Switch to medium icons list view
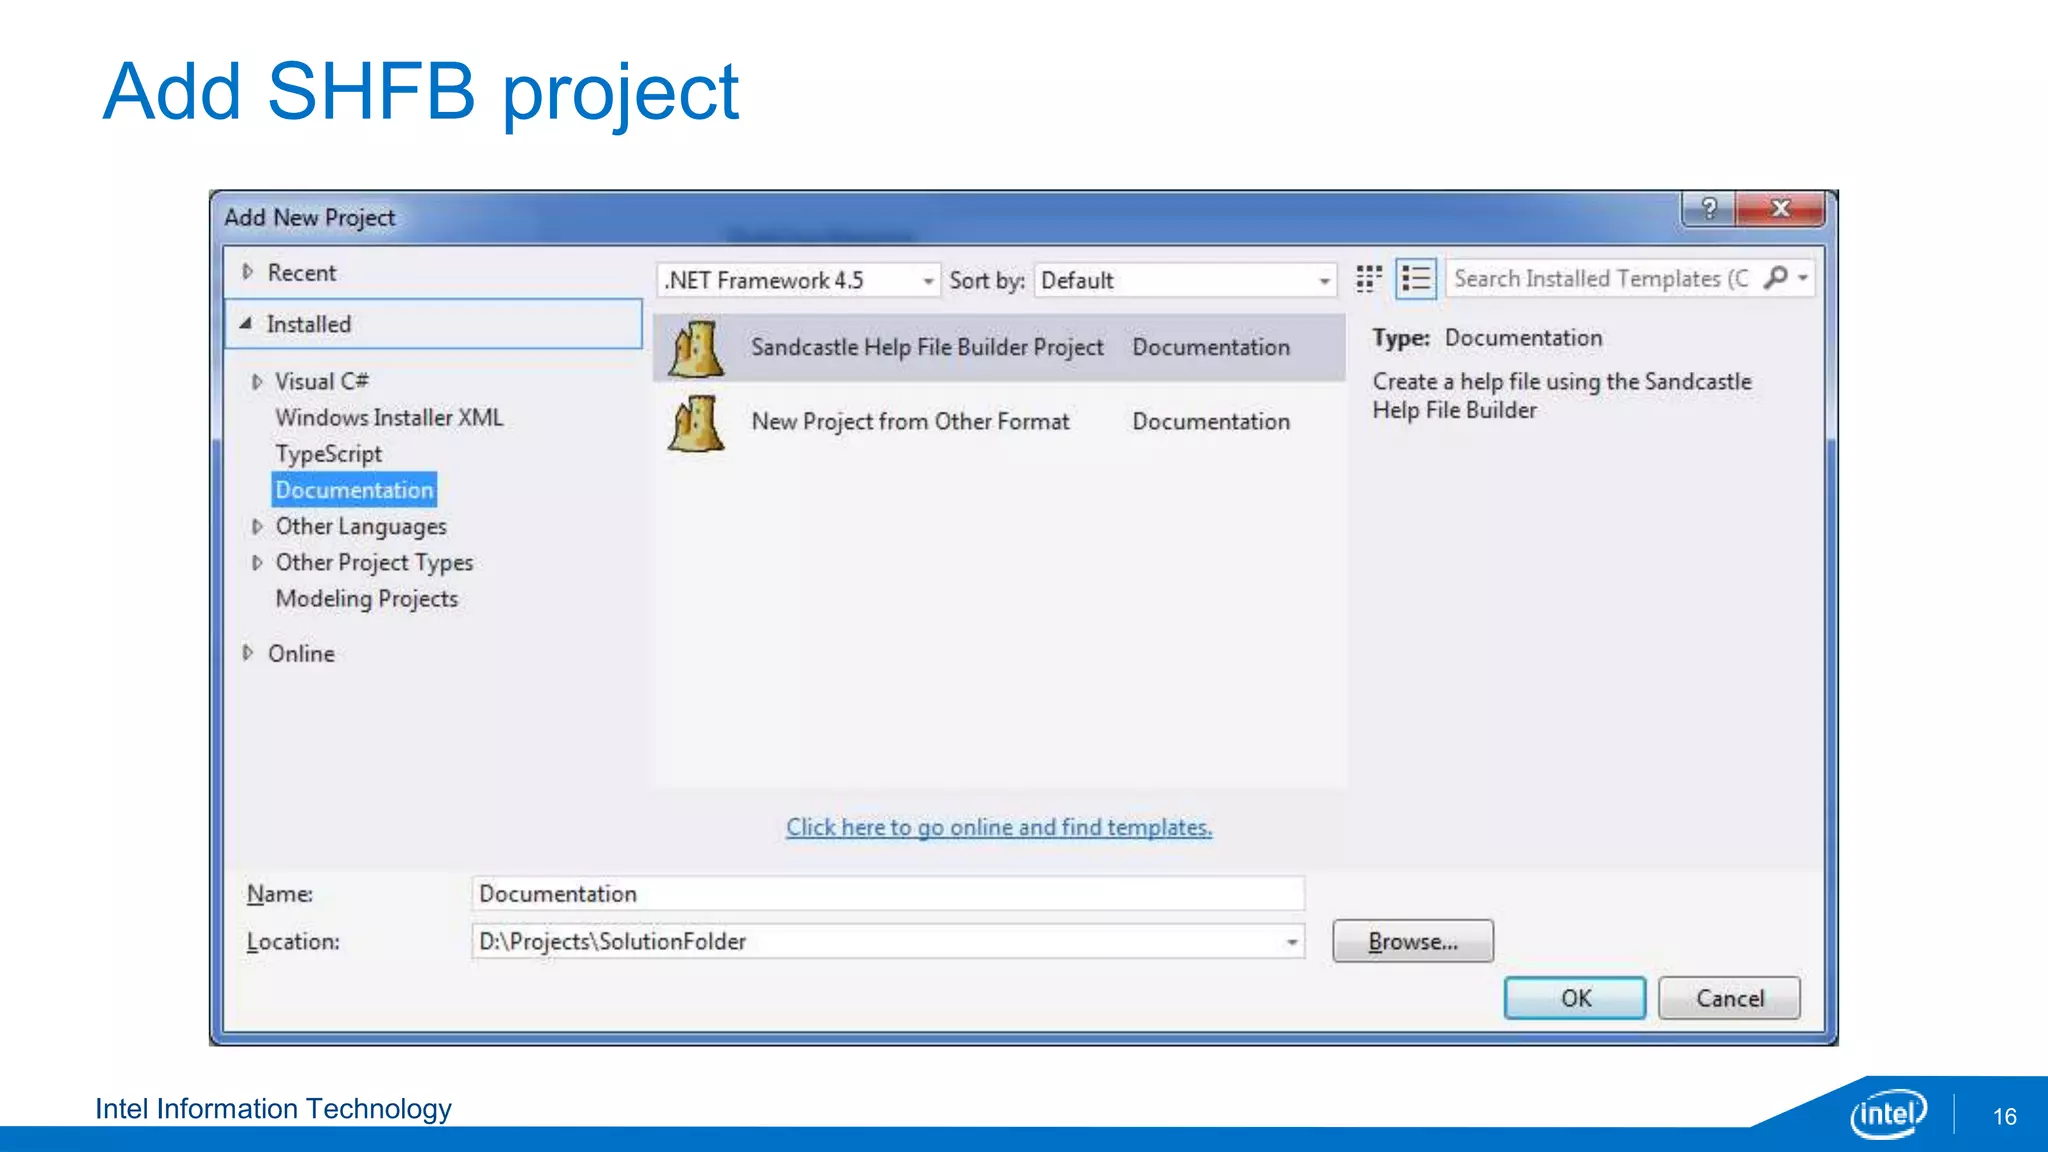 tap(1416, 279)
